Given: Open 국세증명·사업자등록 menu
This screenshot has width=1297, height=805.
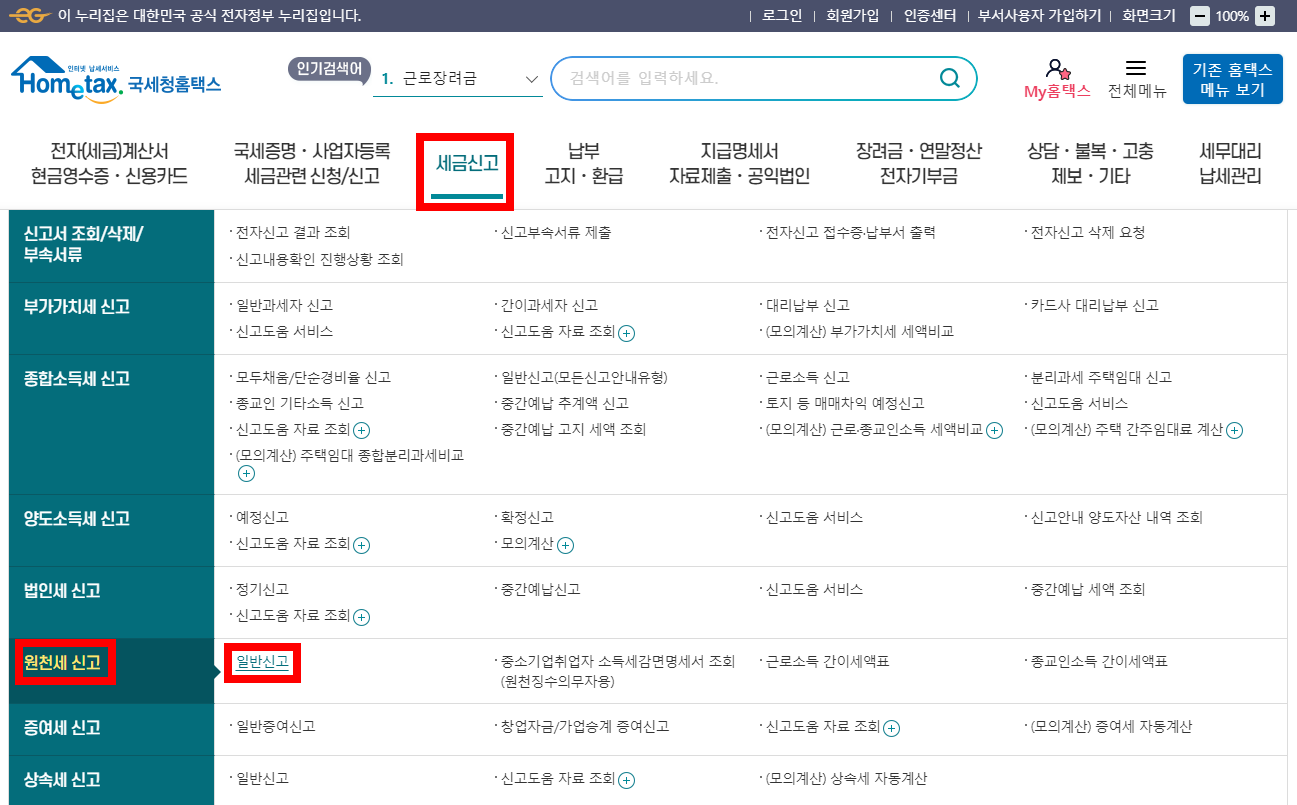Looking at the screenshot, I should pos(312,164).
